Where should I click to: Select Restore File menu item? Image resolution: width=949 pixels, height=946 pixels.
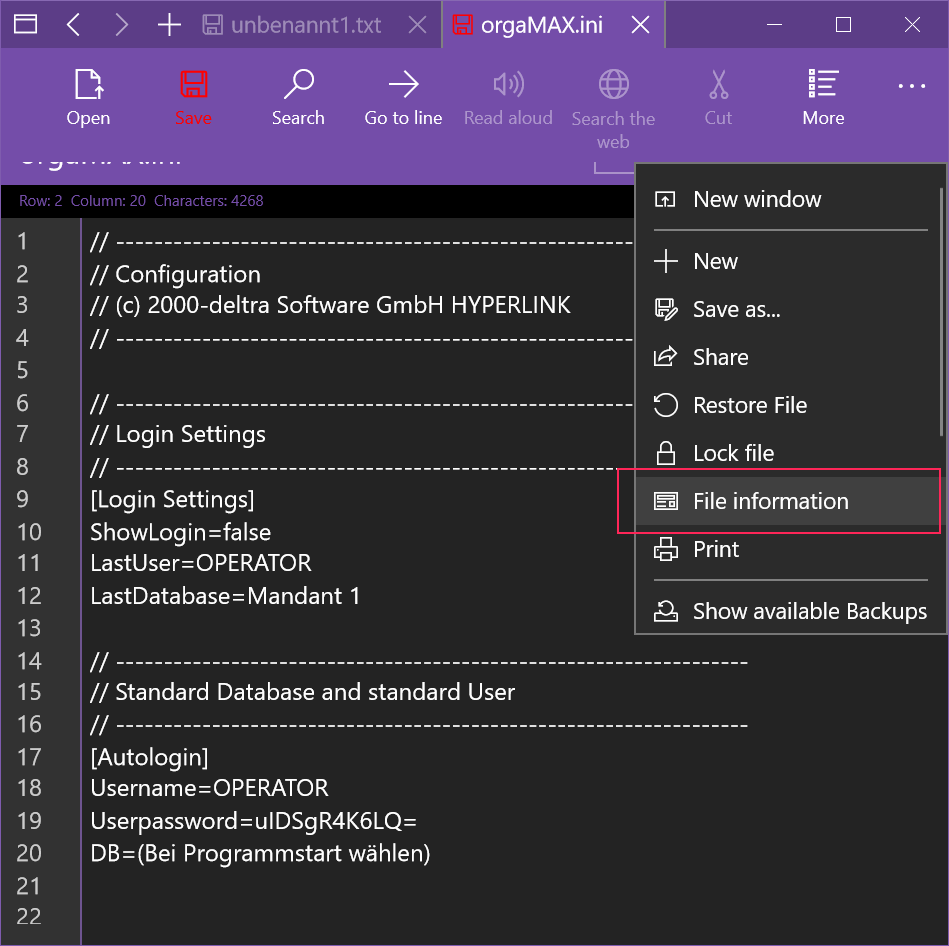[790, 405]
